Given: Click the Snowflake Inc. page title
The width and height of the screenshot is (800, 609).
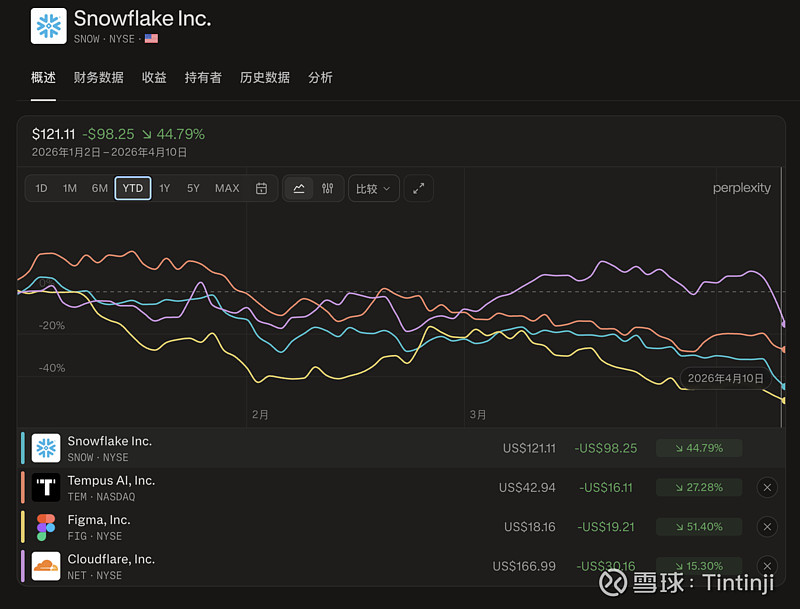Looking at the screenshot, I should coord(142,19).
